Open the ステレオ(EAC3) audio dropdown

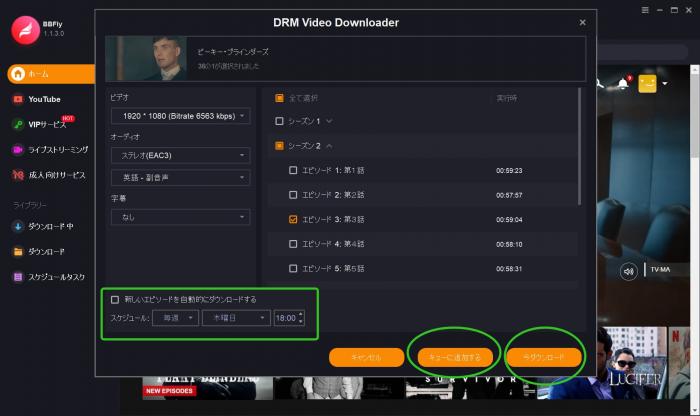tap(180, 155)
